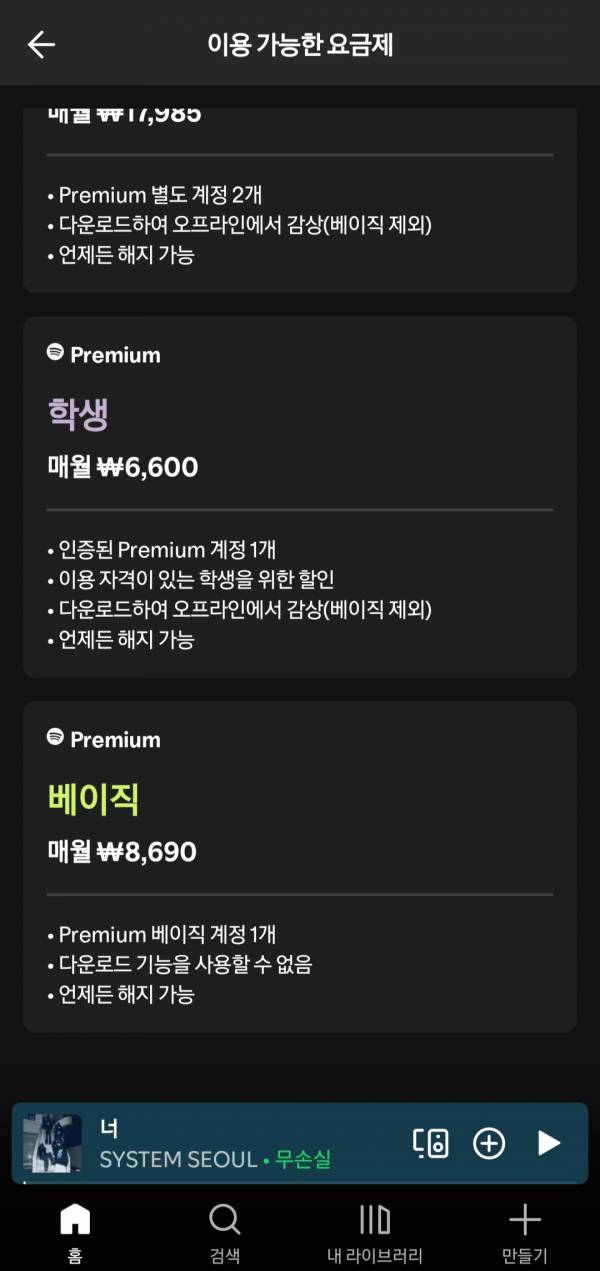Open the now playing song title 너

point(109,1128)
